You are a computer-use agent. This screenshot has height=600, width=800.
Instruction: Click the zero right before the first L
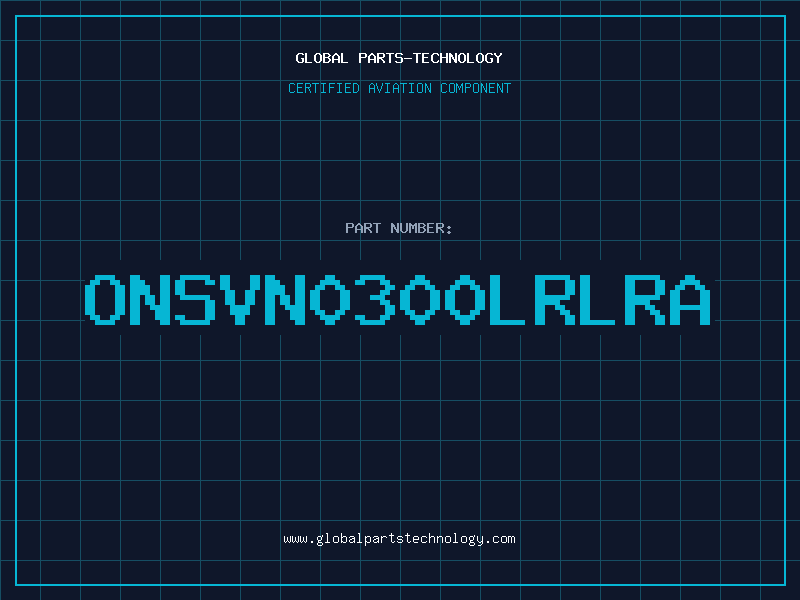pyautogui.click(x=465, y=300)
